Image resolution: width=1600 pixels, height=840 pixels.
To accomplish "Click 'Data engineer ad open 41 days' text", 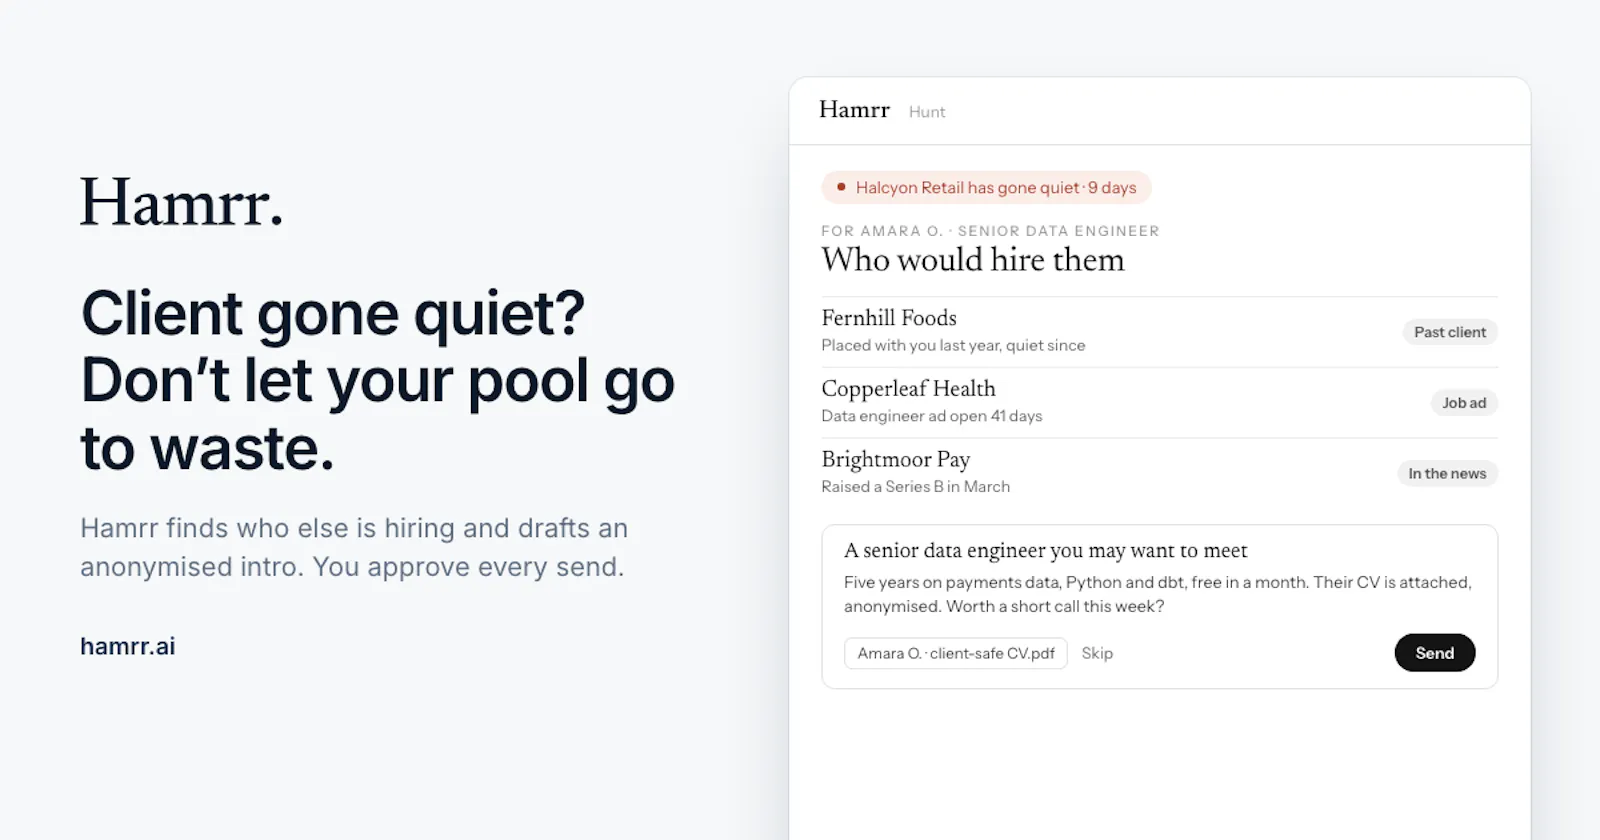I will click(x=932, y=416).
